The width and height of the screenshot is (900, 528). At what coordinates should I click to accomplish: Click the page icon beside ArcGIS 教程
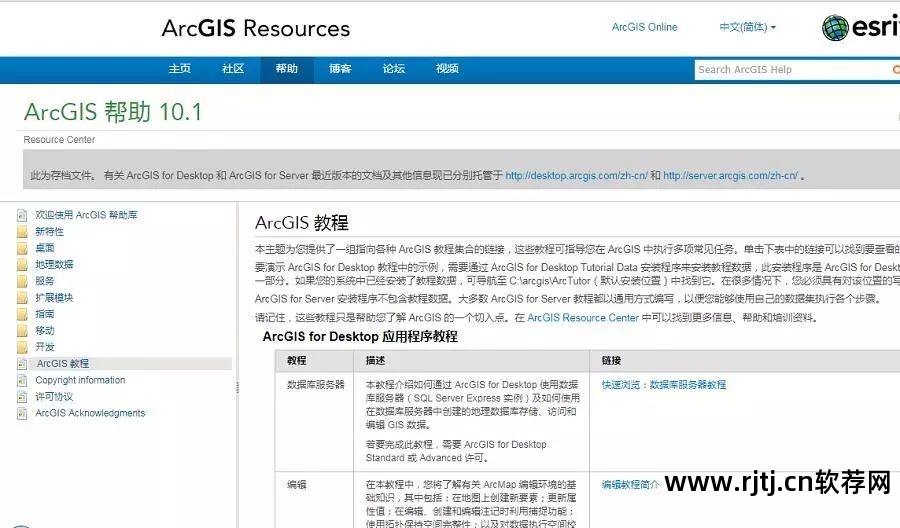tap(22, 364)
